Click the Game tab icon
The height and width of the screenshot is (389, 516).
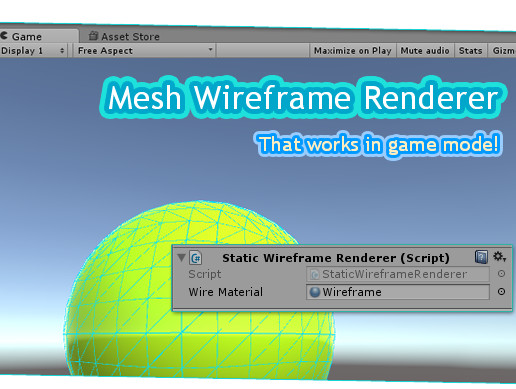pyautogui.click(x=4, y=35)
